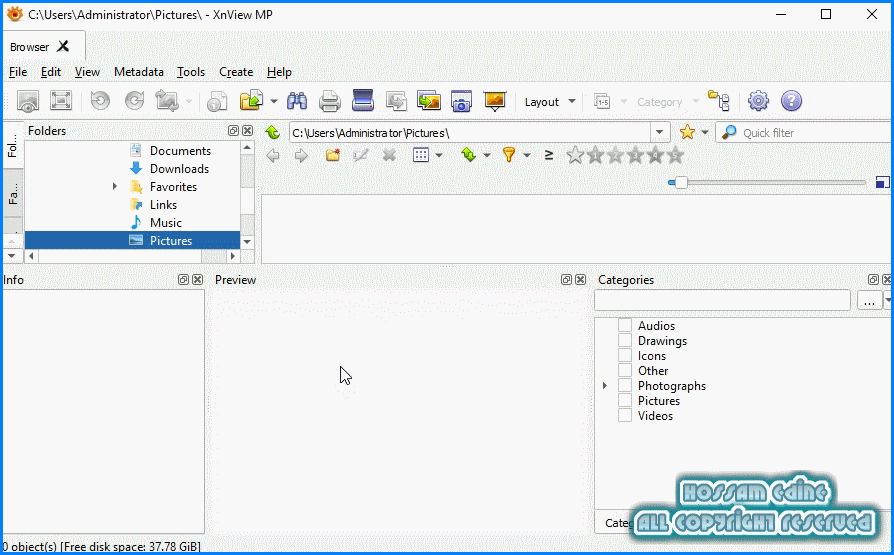
Task: Start Slideshow with the projector screen icon
Action: [494, 102]
